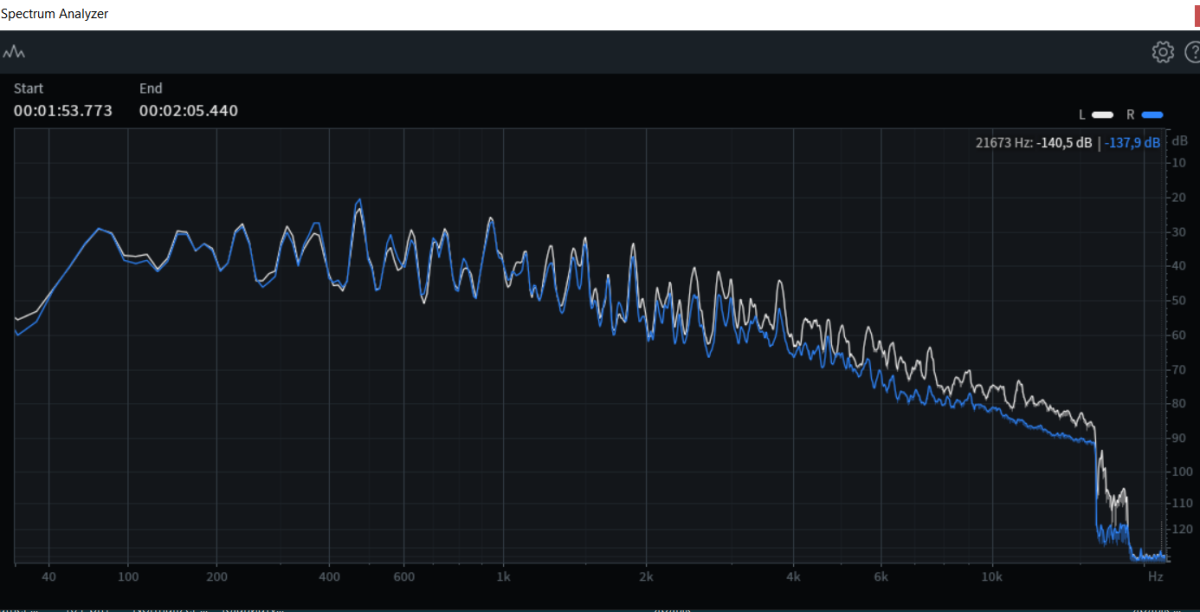Open the help question mark icon
1200x612 pixels.
pos(1192,52)
